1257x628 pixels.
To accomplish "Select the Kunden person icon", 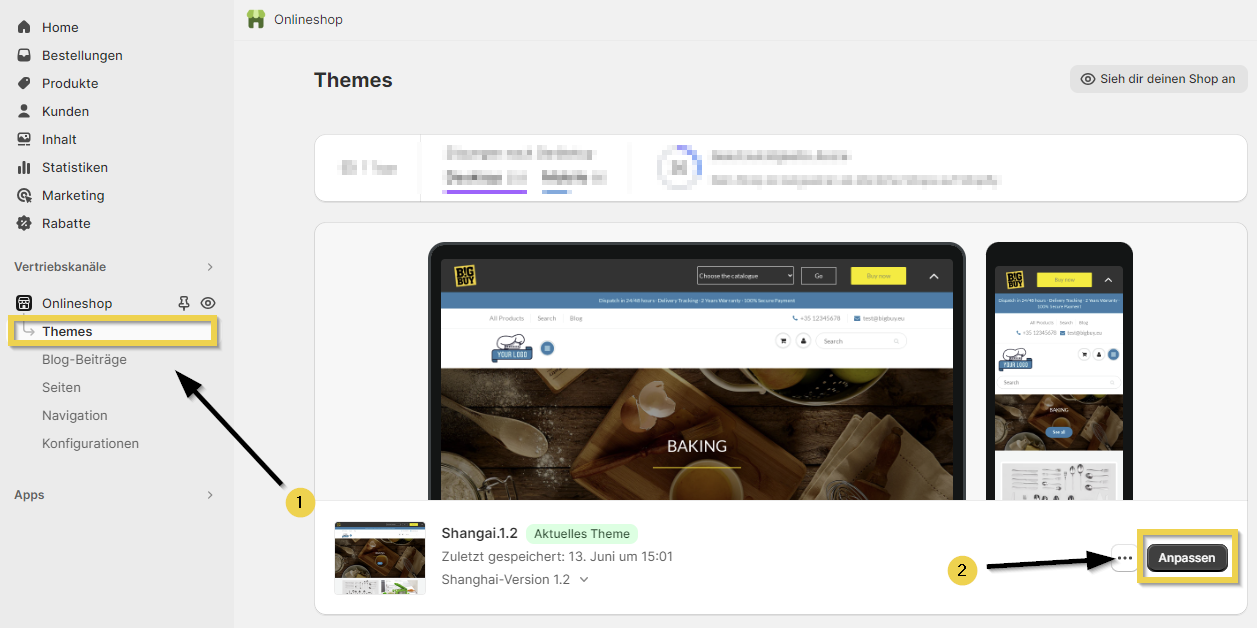I will (24, 111).
